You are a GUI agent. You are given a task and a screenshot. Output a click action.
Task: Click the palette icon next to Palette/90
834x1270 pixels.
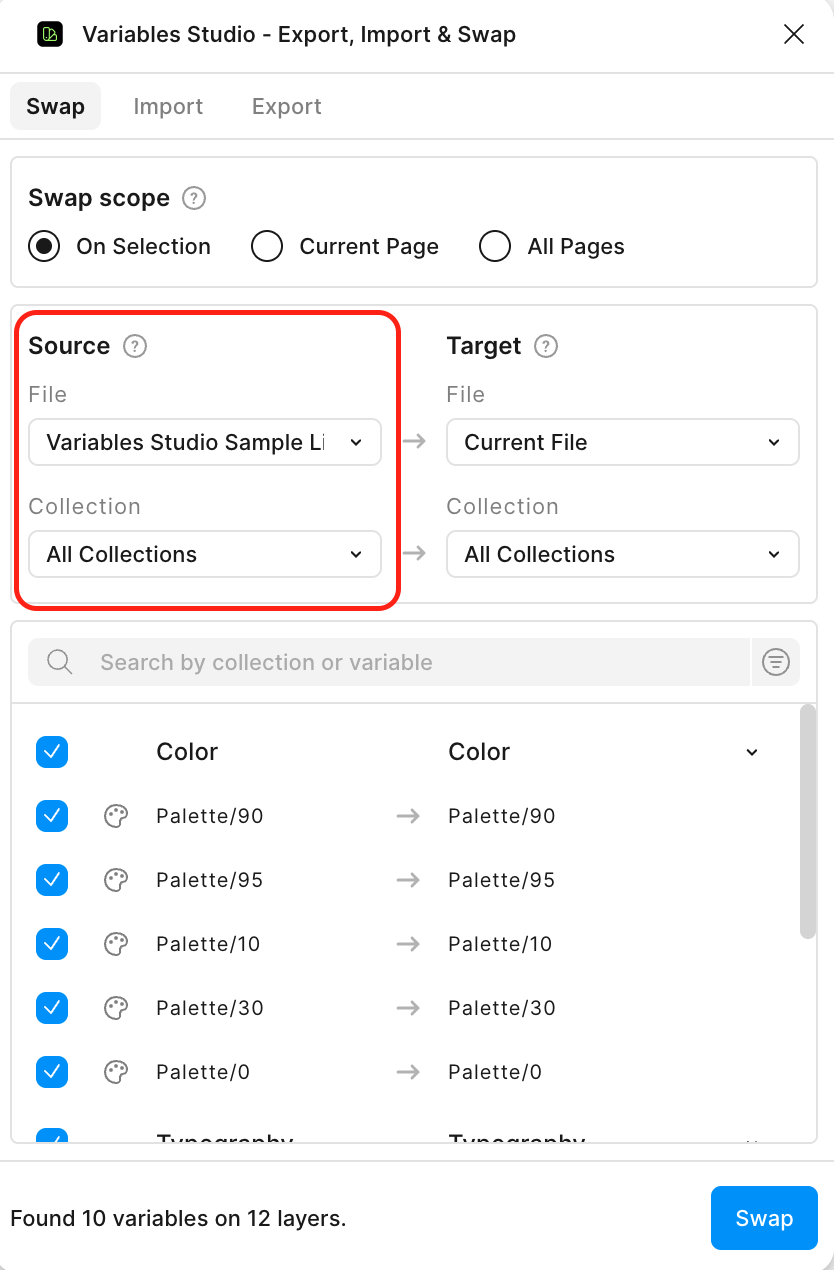click(116, 816)
